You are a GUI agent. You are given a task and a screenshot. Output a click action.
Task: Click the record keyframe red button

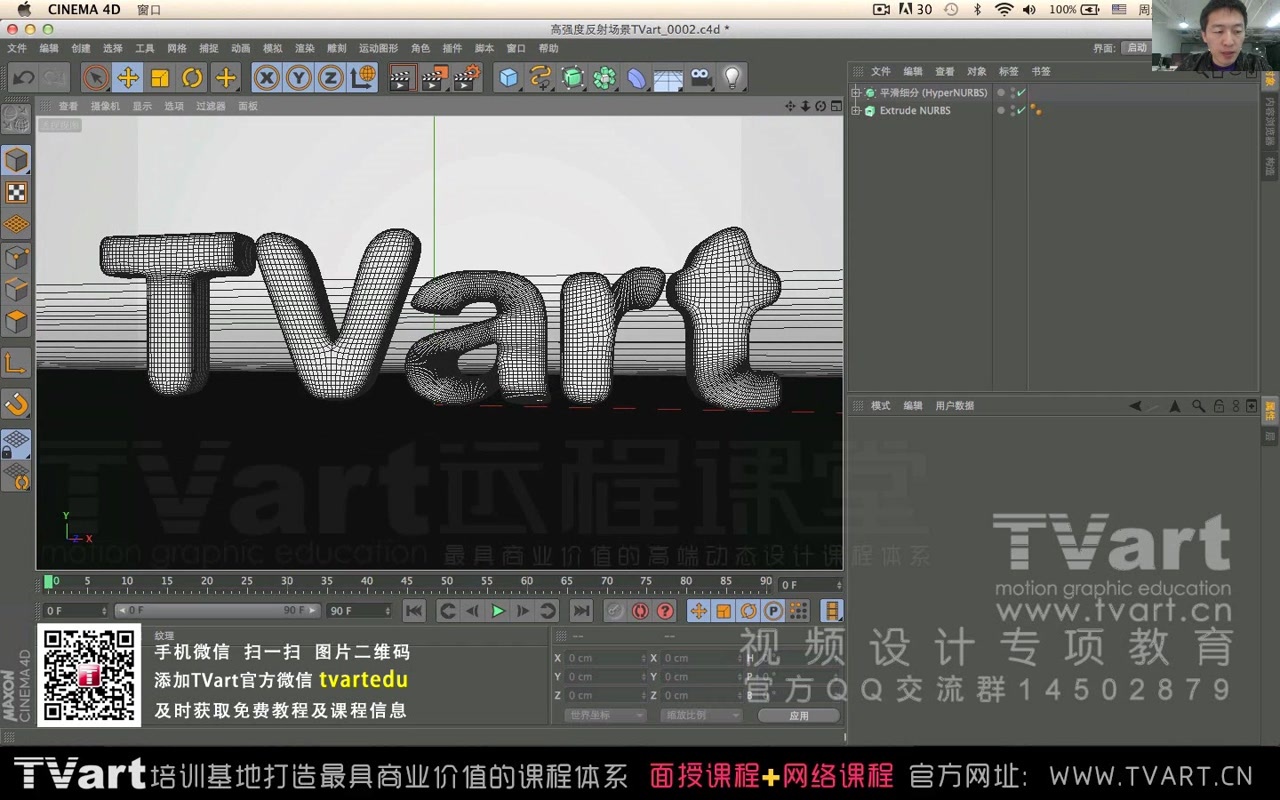615,611
